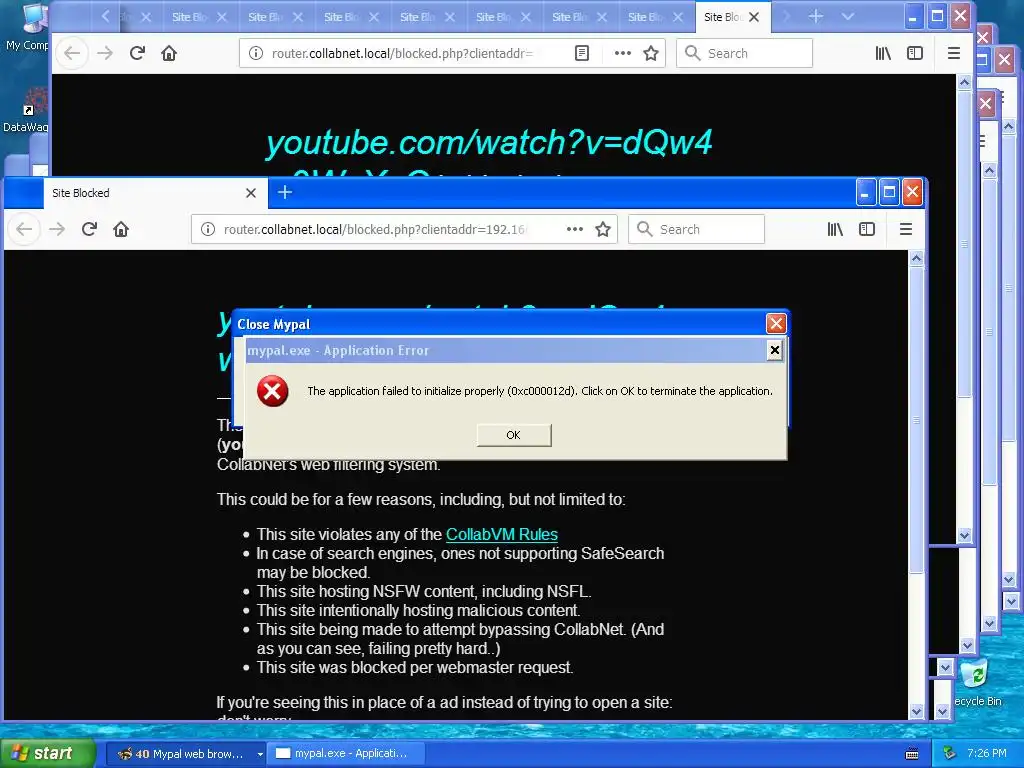Toggle sidebar icon in the rear browser window
This screenshot has width=1024, height=768.
pos(915,54)
